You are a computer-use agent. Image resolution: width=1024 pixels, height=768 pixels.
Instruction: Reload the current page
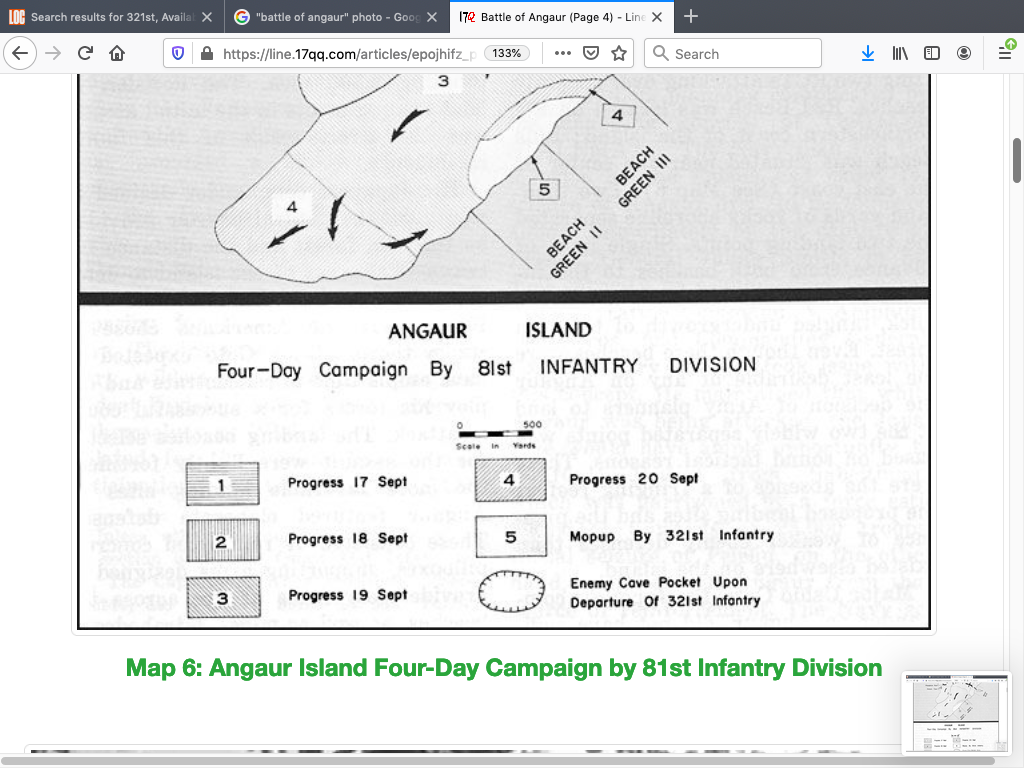pos(85,54)
